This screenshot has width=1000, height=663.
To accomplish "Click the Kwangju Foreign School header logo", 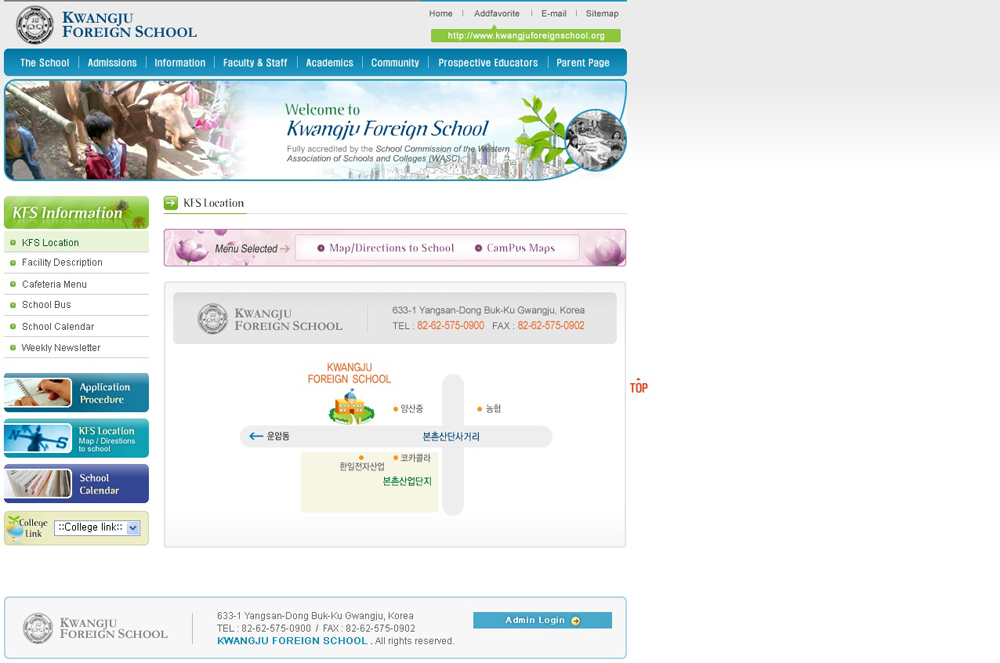I will click(x=107, y=25).
